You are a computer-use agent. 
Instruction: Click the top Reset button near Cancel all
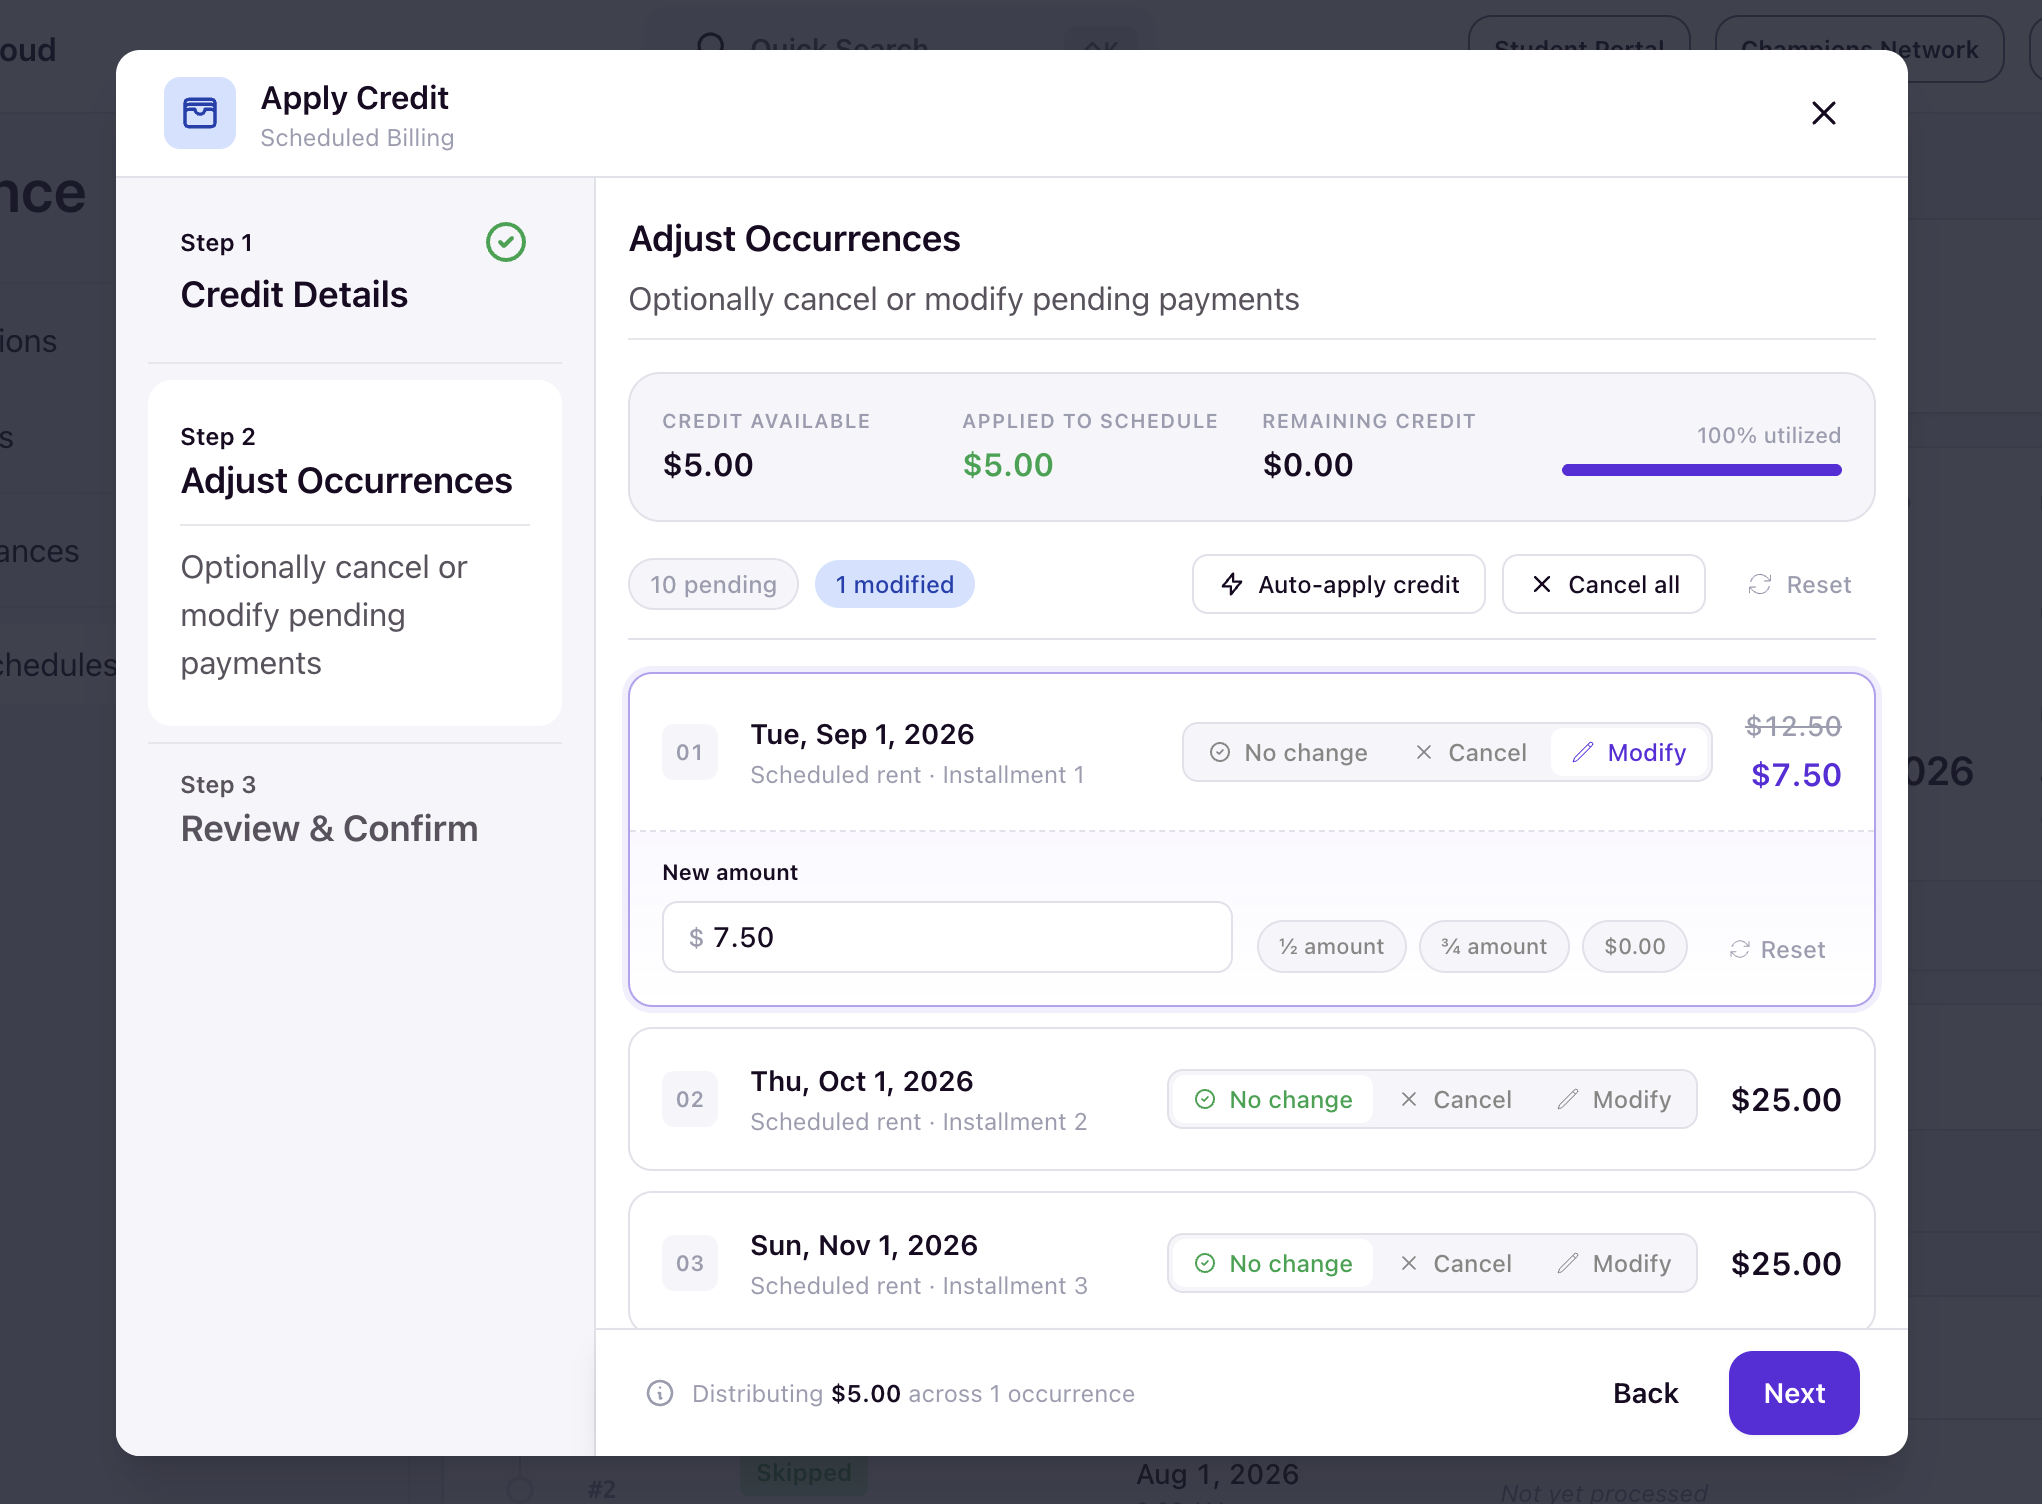(1799, 584)
